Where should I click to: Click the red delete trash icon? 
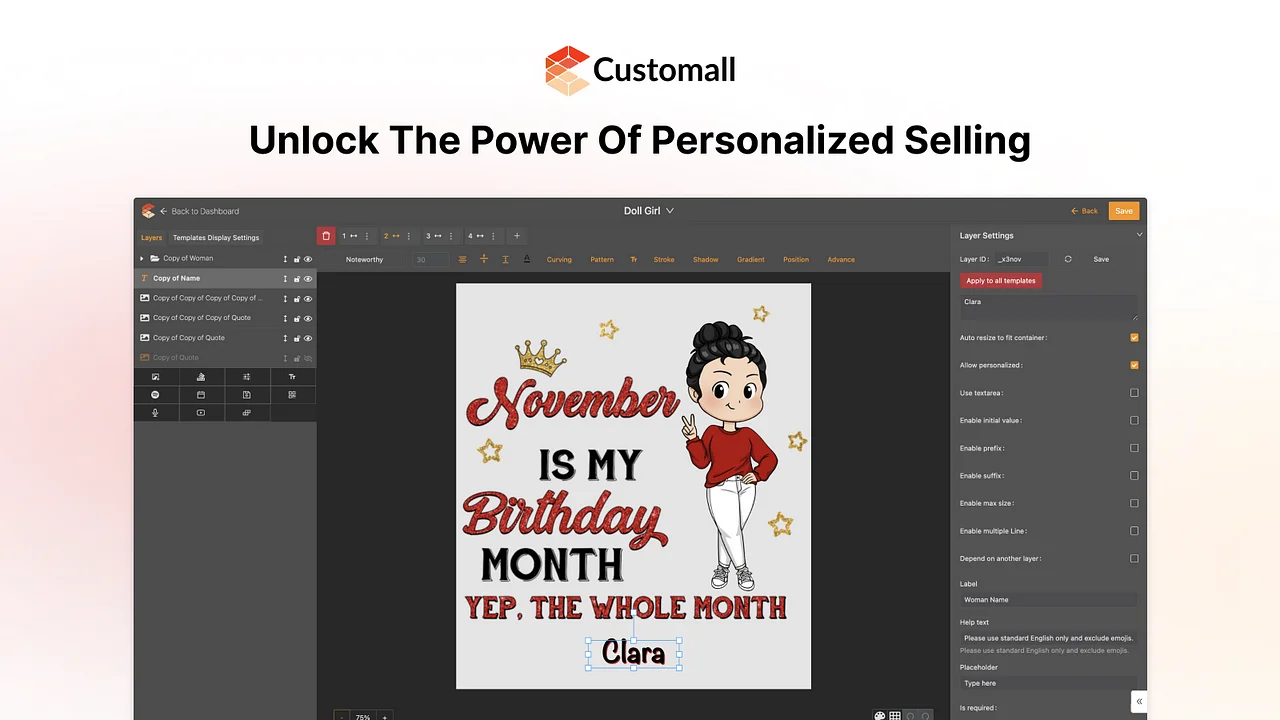point(325,236)
